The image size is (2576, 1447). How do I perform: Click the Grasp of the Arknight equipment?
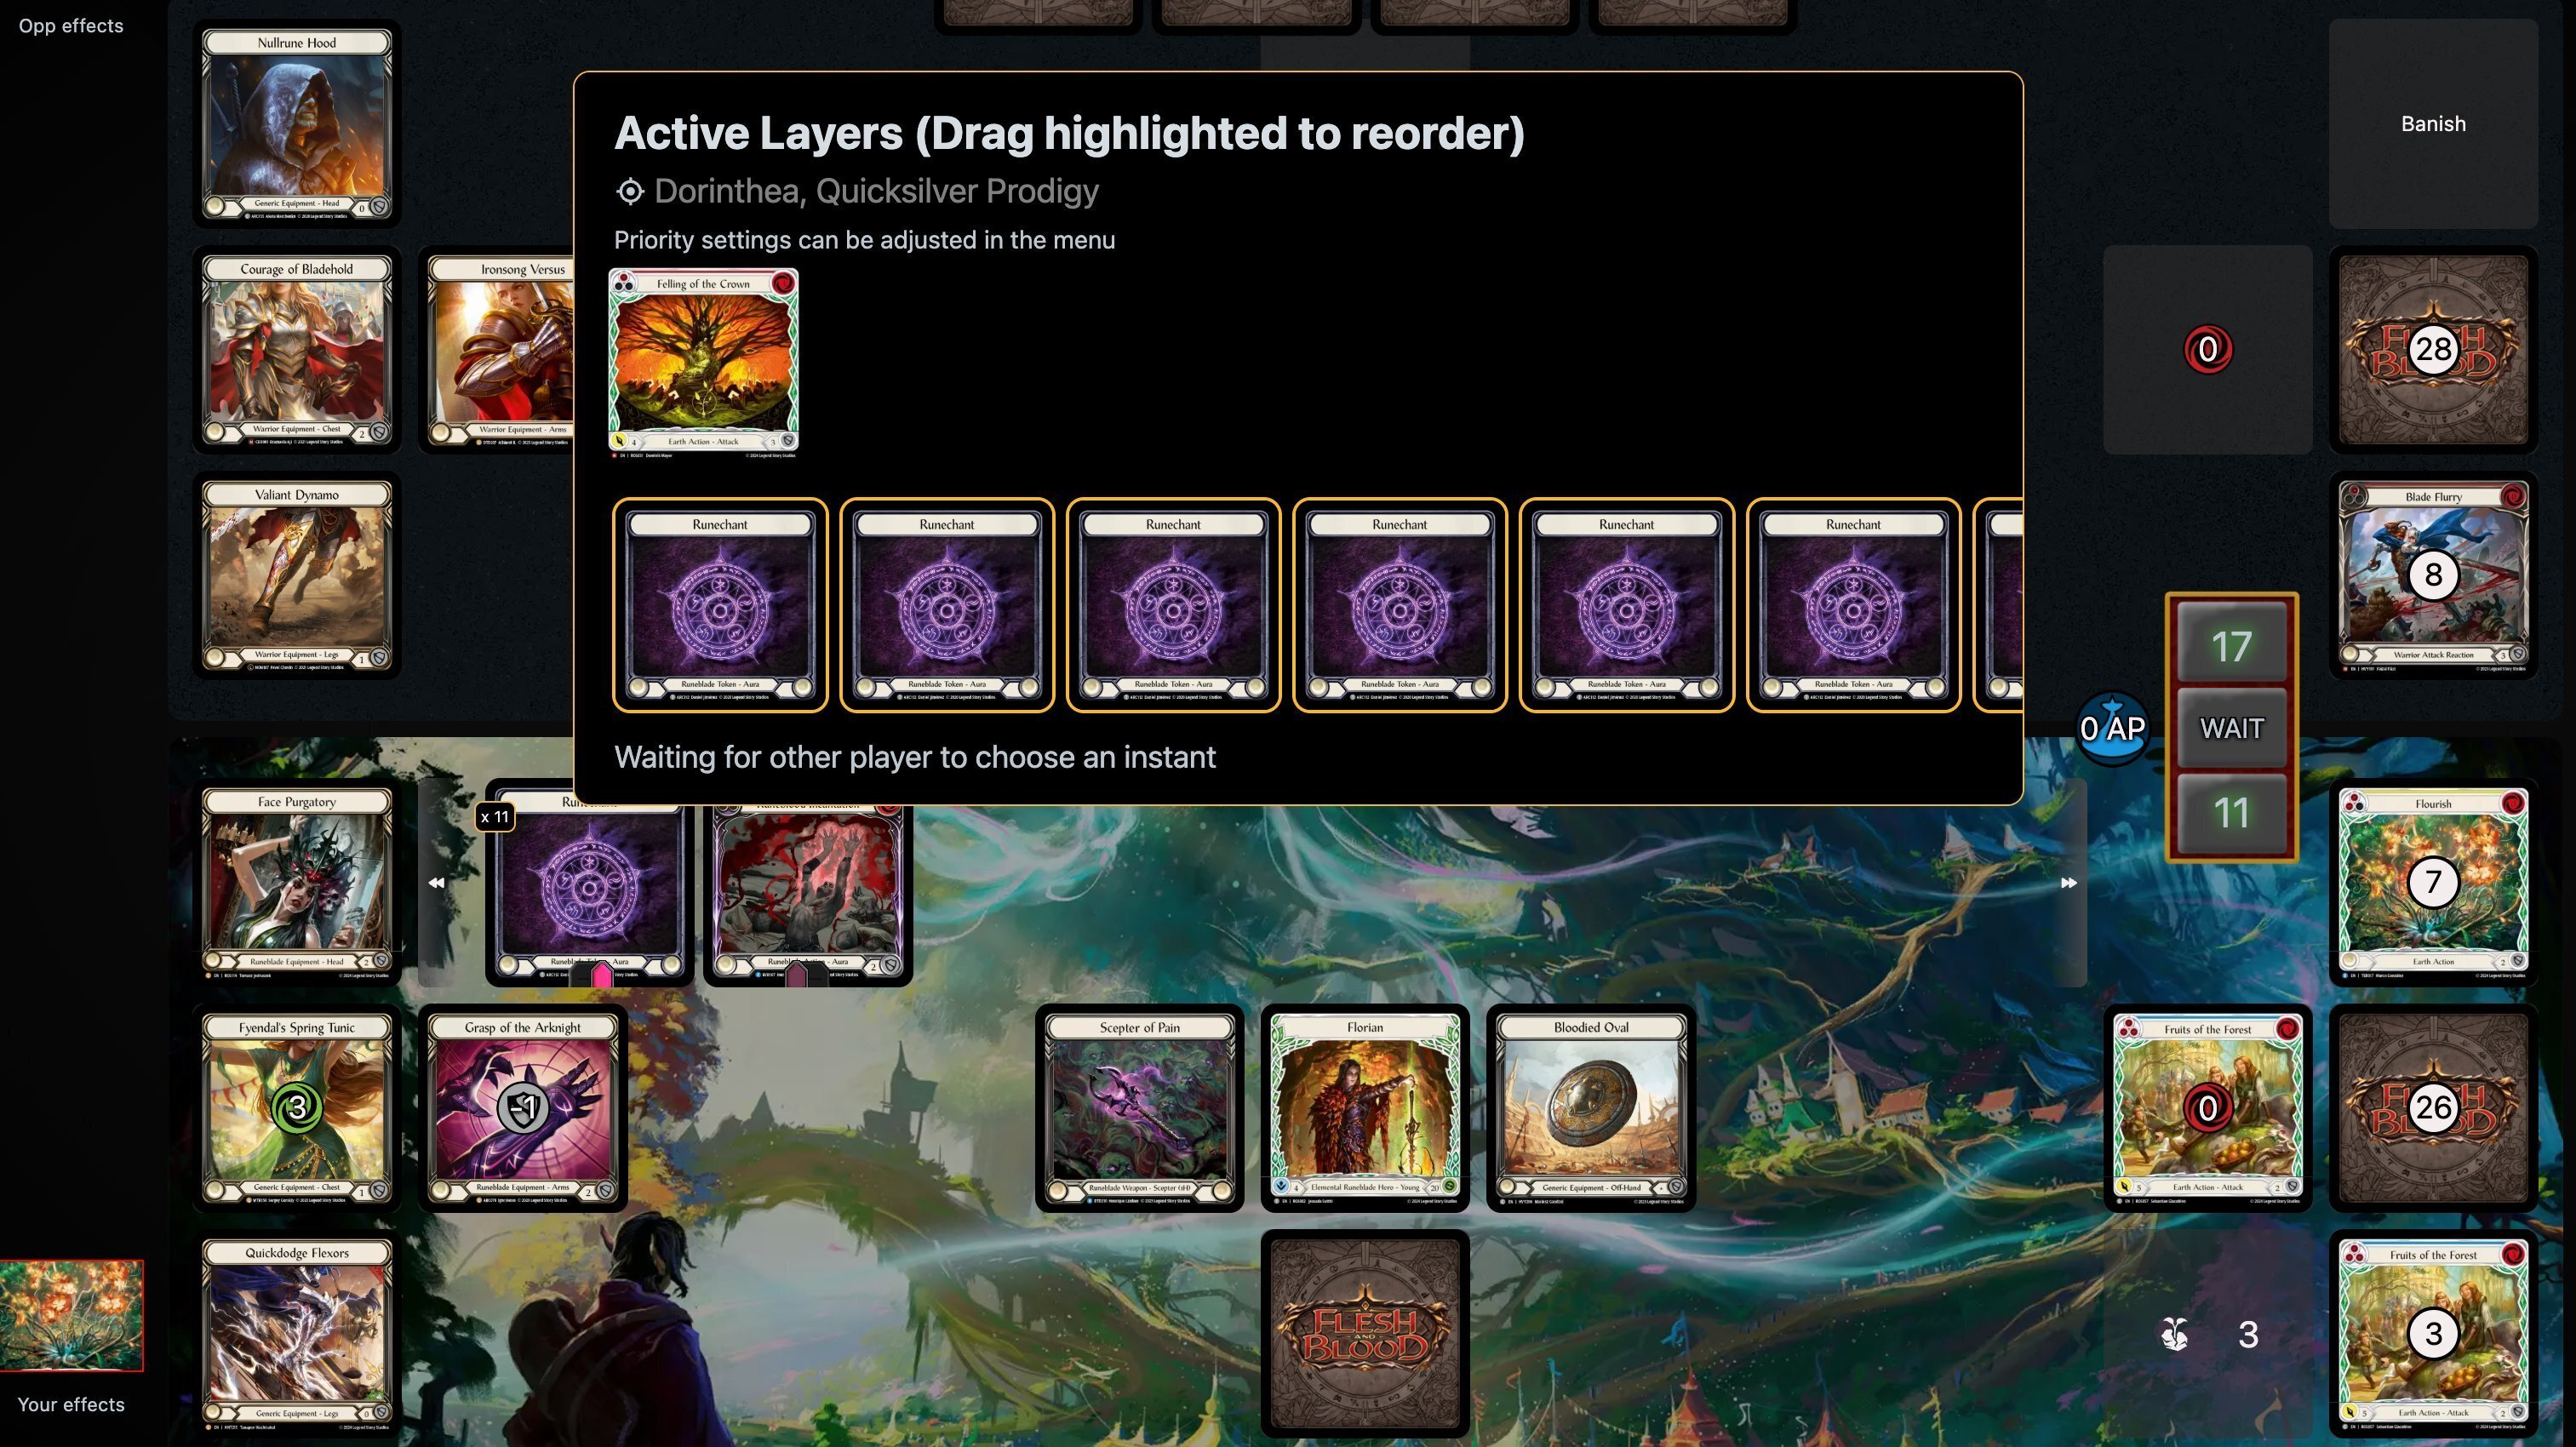coord(522,1108)
